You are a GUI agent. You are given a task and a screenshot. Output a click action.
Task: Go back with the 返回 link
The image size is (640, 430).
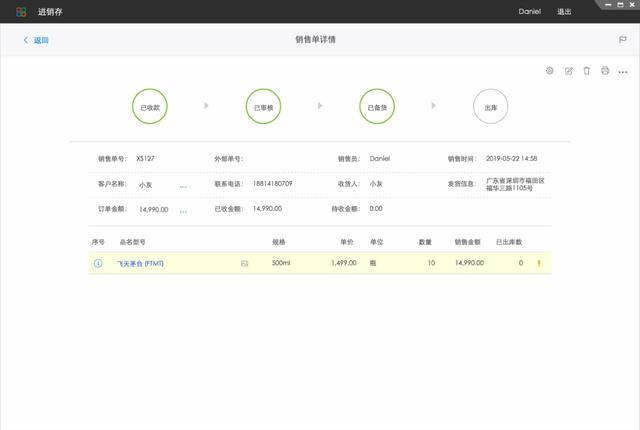36,40
